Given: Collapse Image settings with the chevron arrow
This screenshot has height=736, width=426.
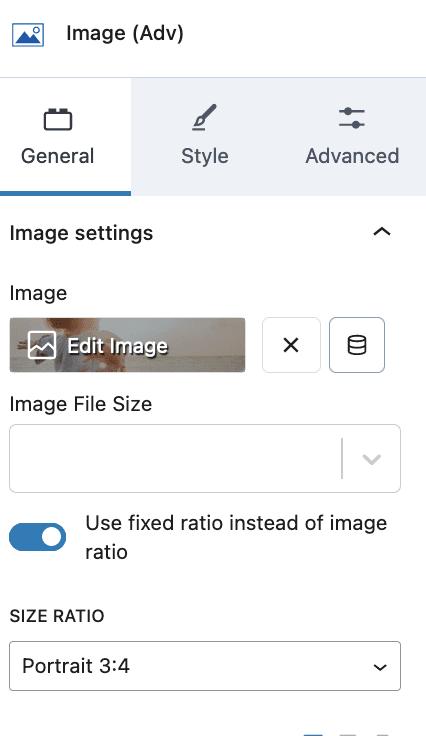Looking at the screenshot, I should point(382,232).
